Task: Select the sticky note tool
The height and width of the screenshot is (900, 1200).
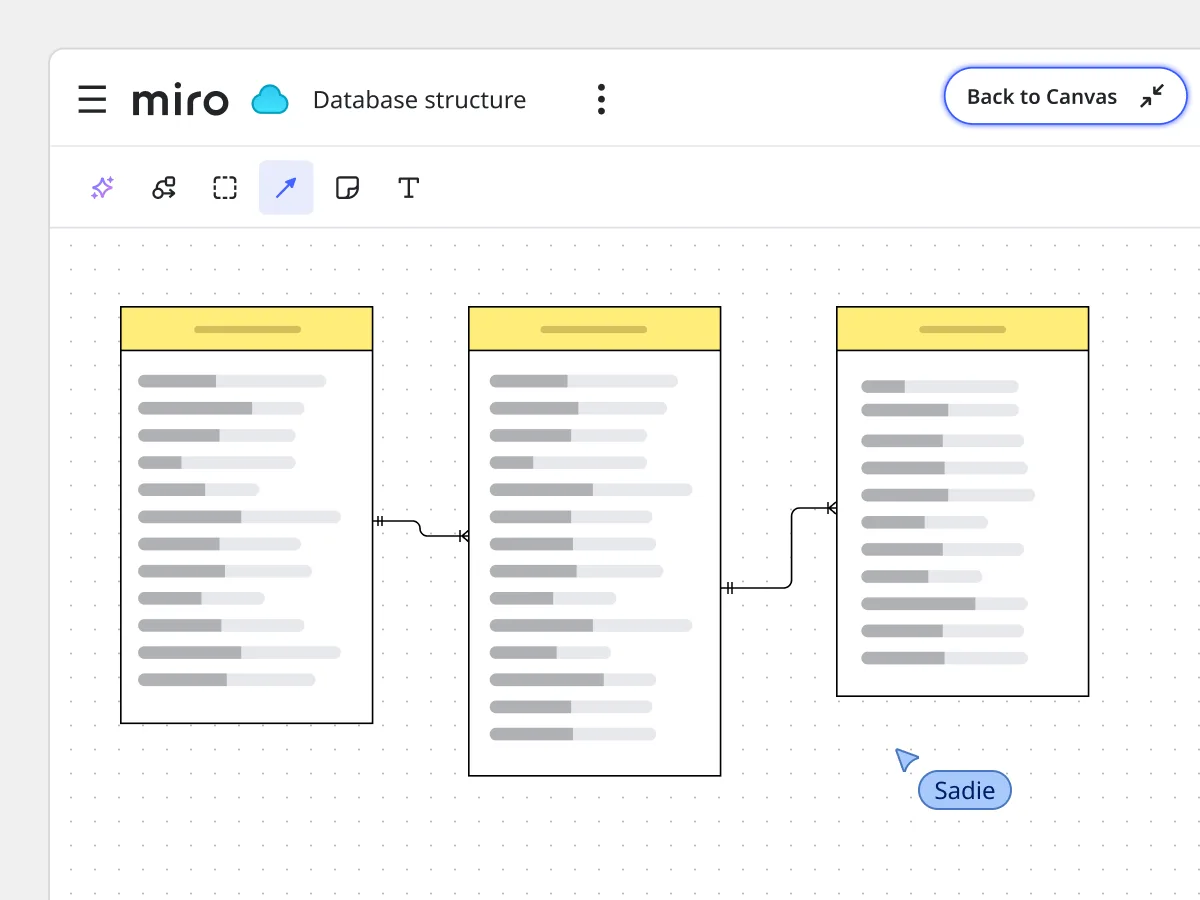Action: tap(347, 188)
